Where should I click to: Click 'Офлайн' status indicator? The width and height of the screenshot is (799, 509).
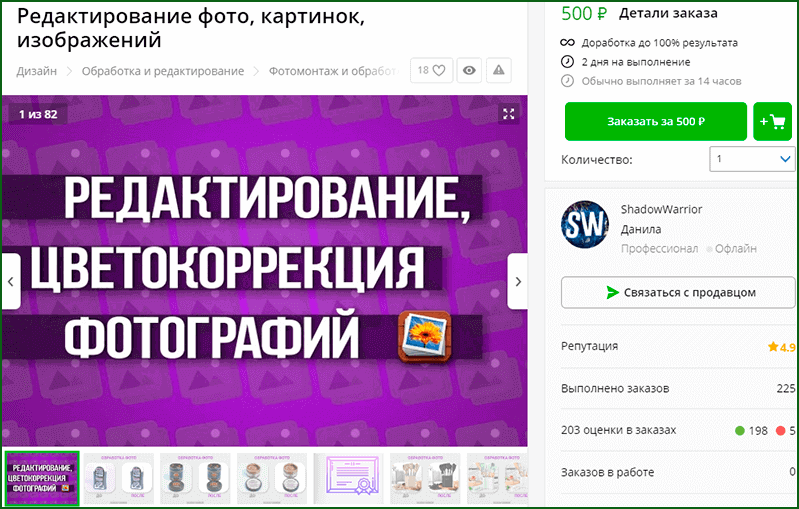click(x=732, y=249)
